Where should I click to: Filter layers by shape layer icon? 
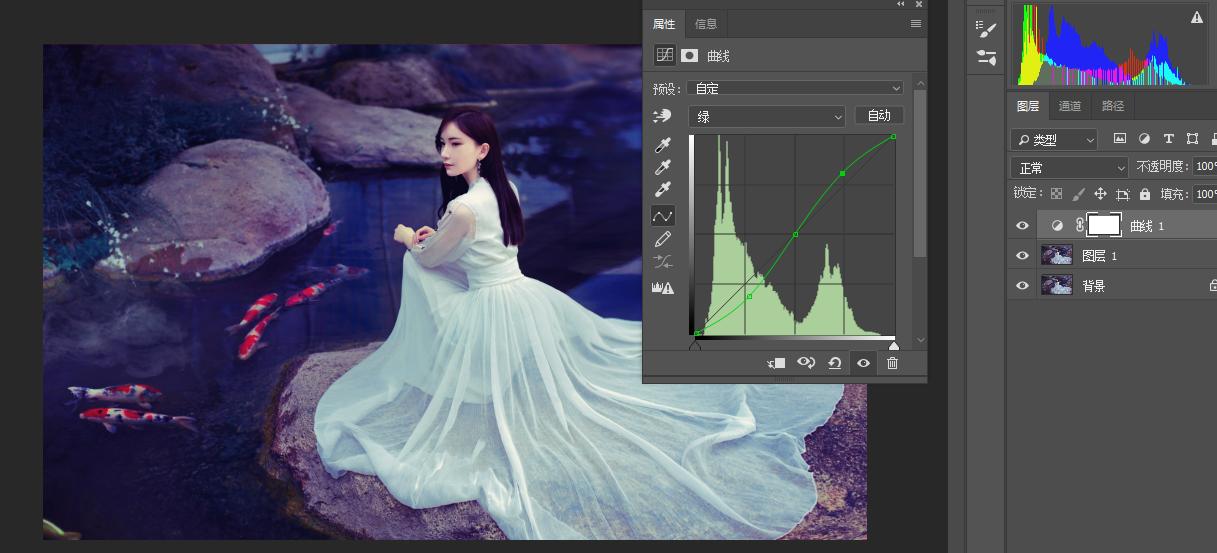(x=1192, y=139)
